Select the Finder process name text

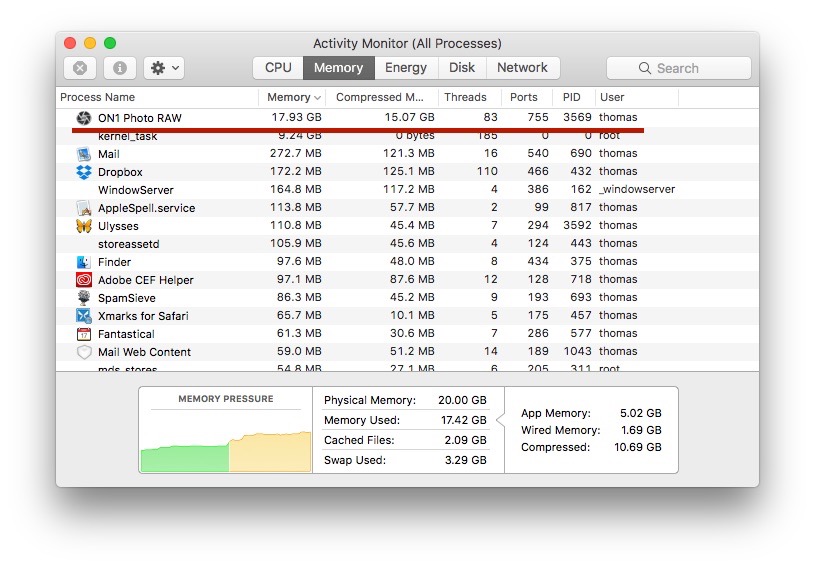pyautogui.click(x=114, y=262)
